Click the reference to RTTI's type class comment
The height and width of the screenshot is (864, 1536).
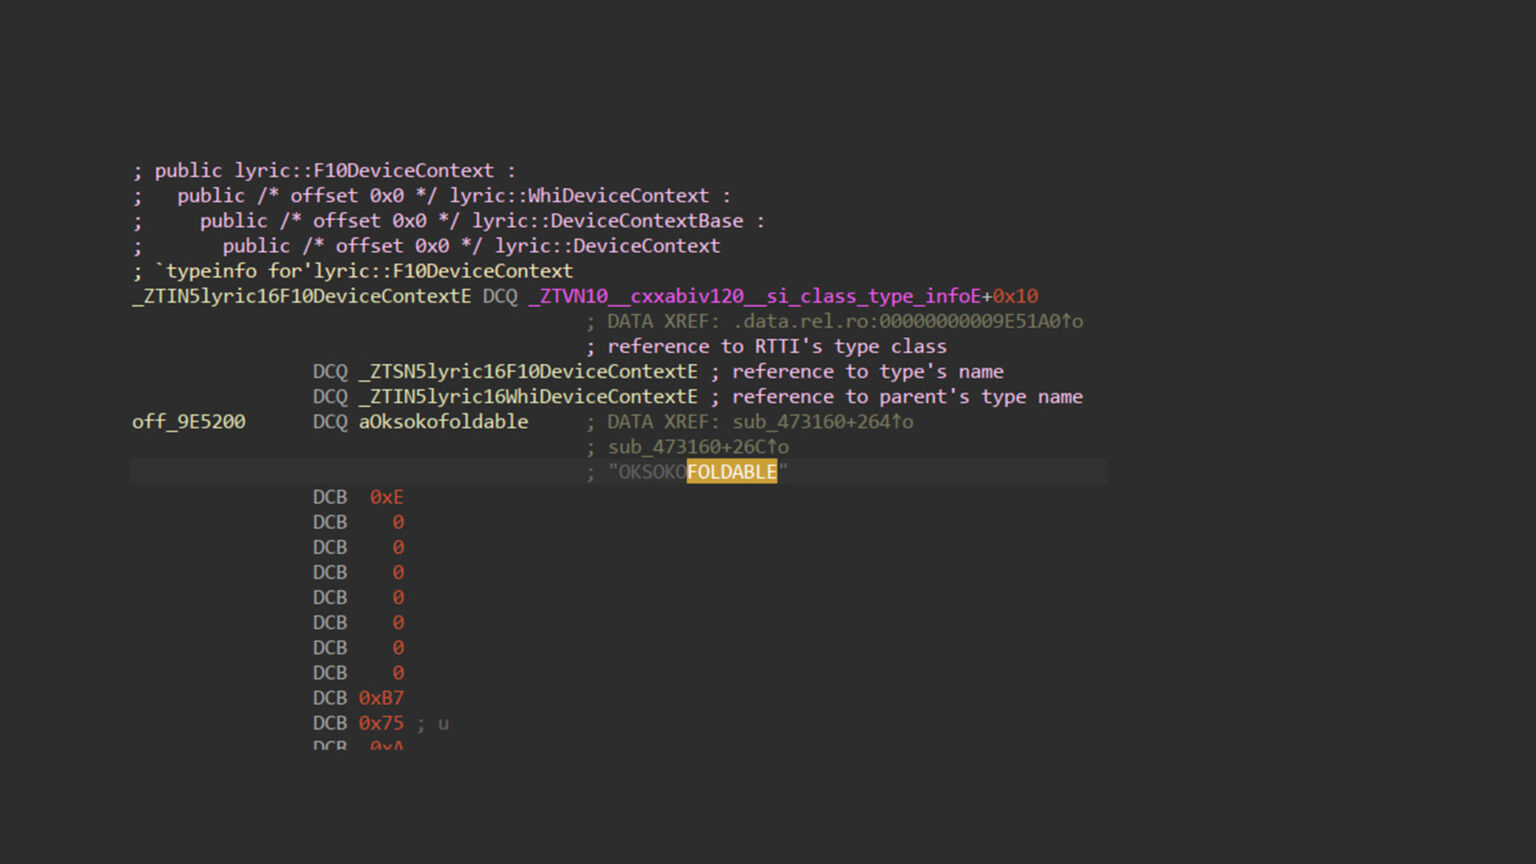click(767, 346)
